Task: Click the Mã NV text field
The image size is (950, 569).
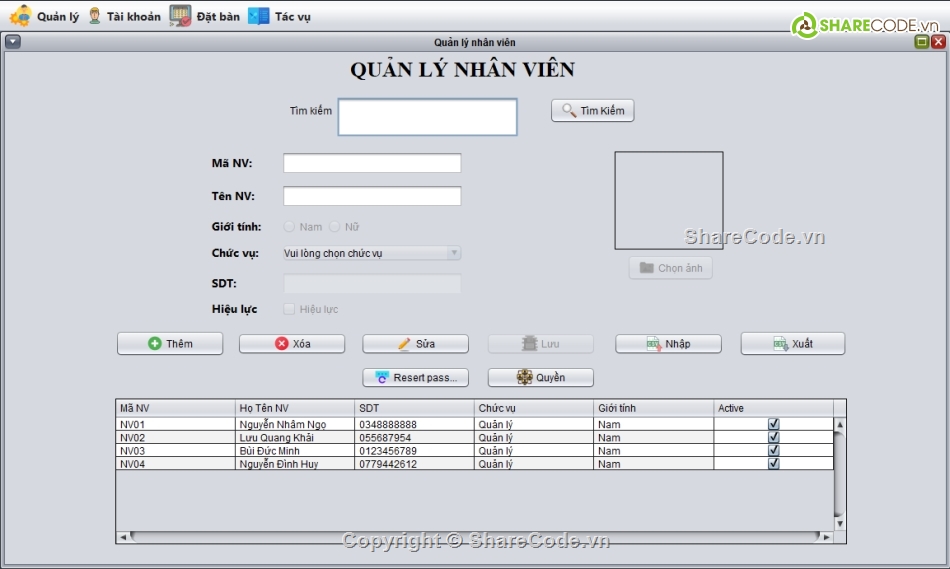Action: pyautogui.click(x=372, y=163)
